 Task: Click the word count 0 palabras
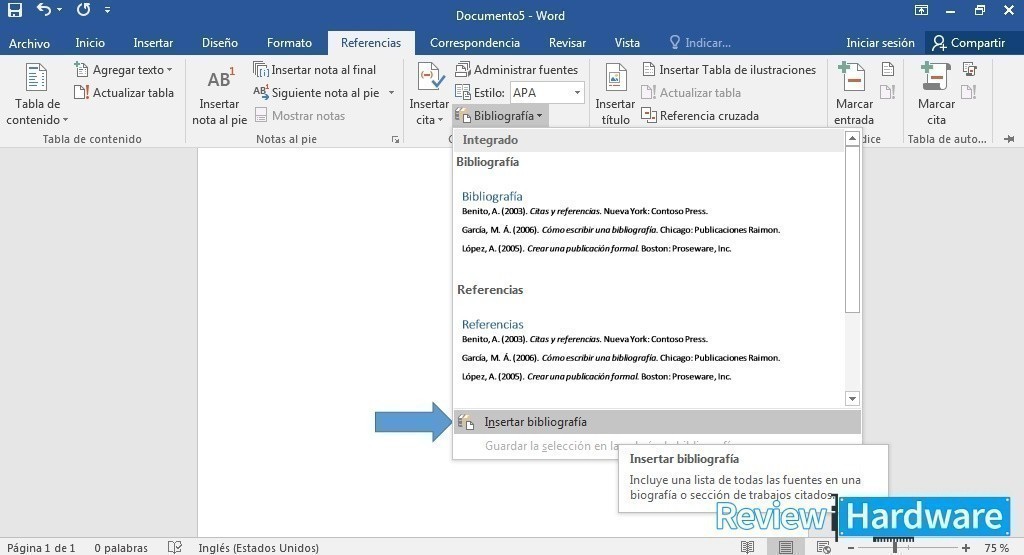click(x=121, y=548)
